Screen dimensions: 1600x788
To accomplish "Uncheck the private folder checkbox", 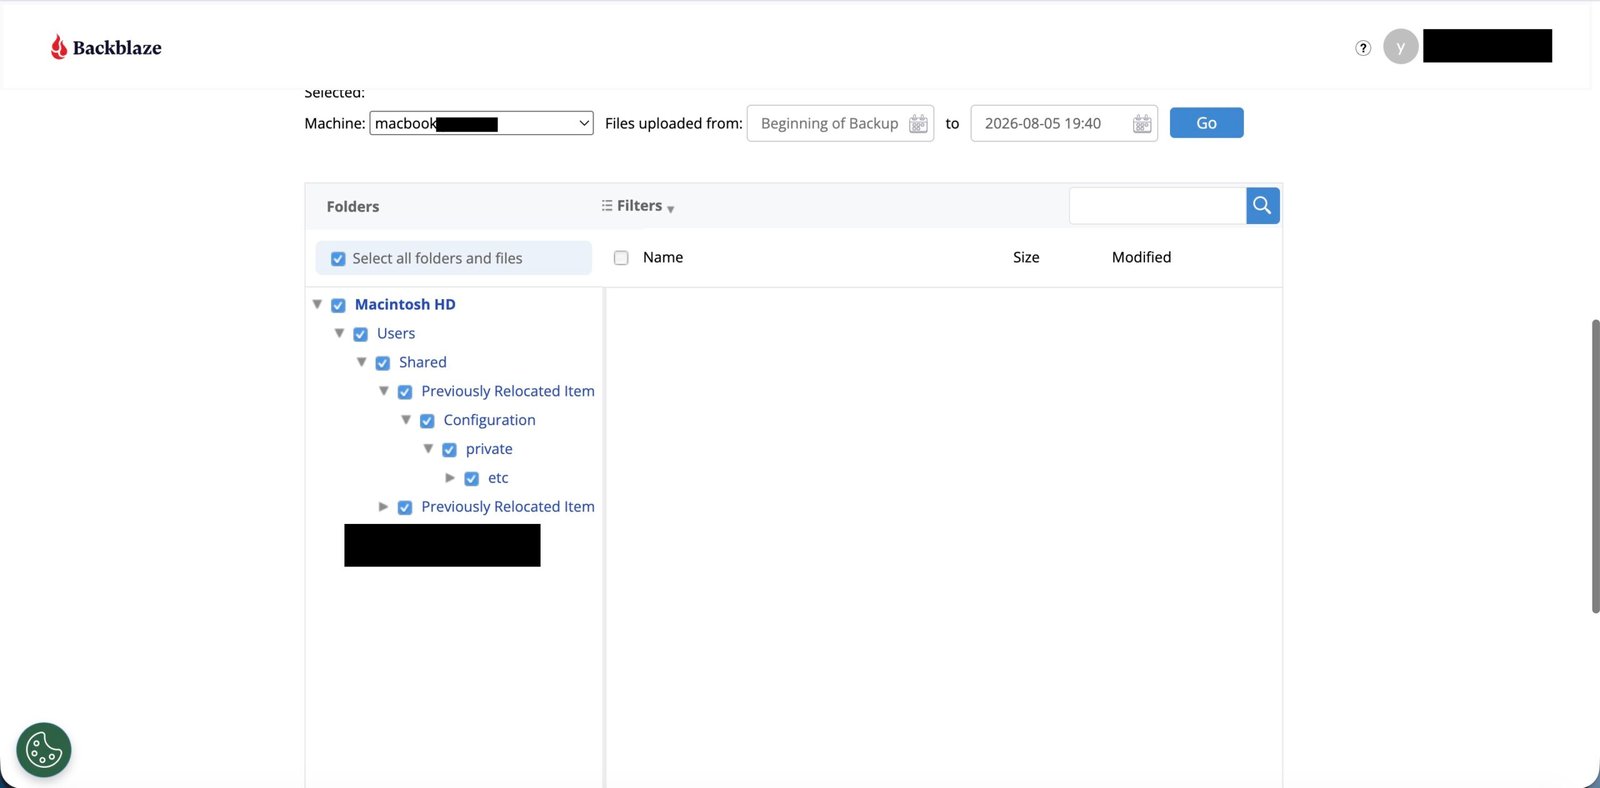I will point(449,450).
